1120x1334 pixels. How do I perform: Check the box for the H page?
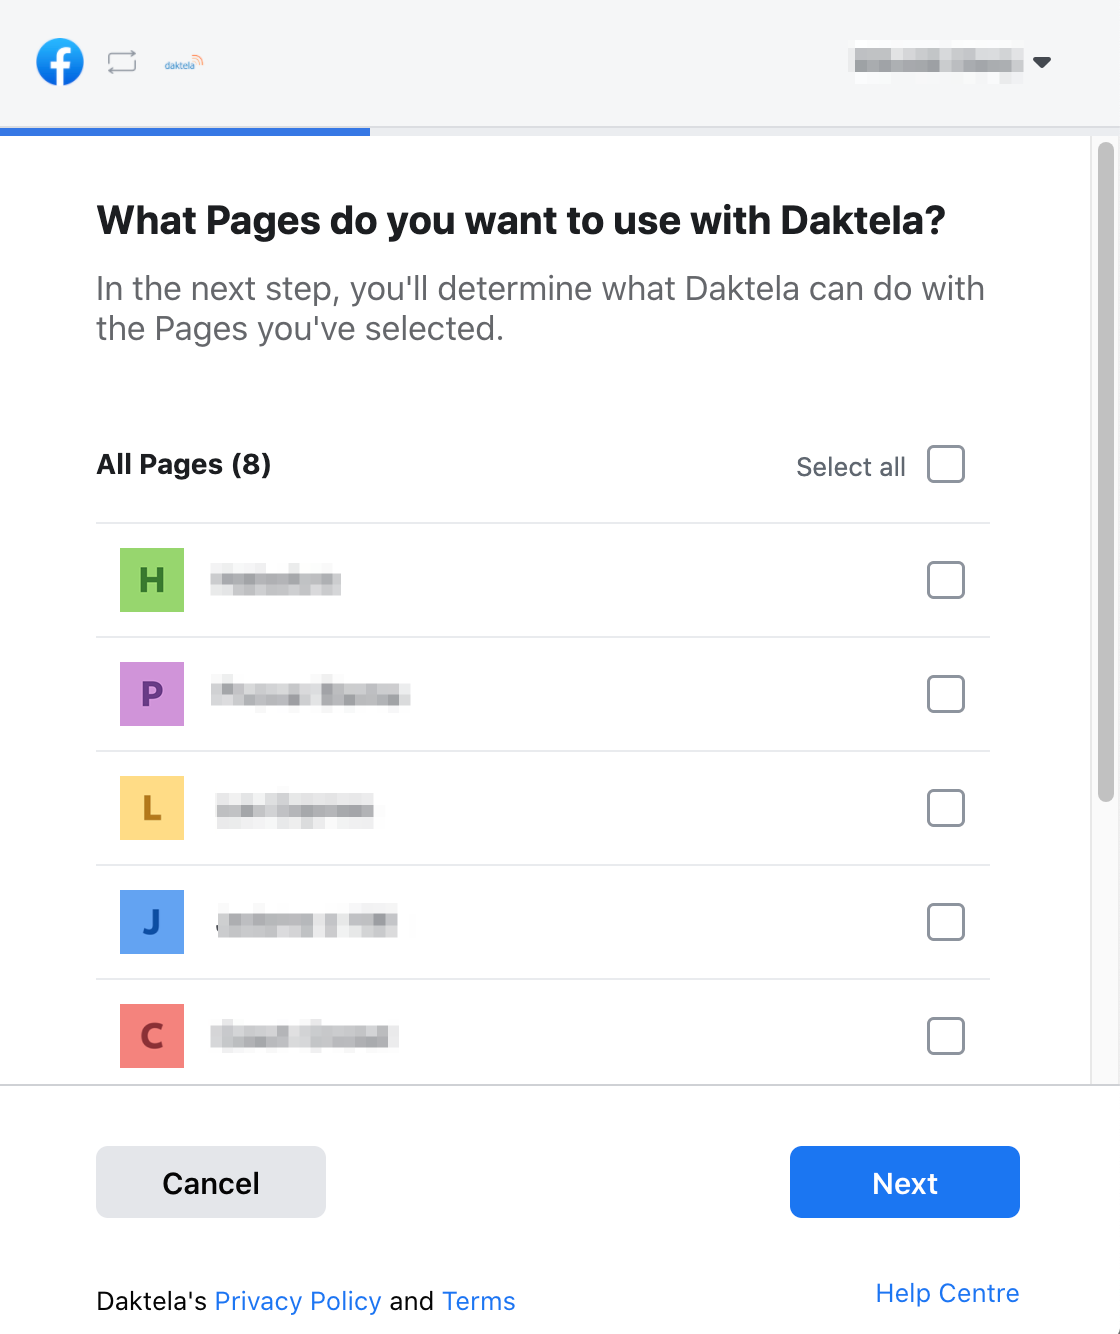946,580
